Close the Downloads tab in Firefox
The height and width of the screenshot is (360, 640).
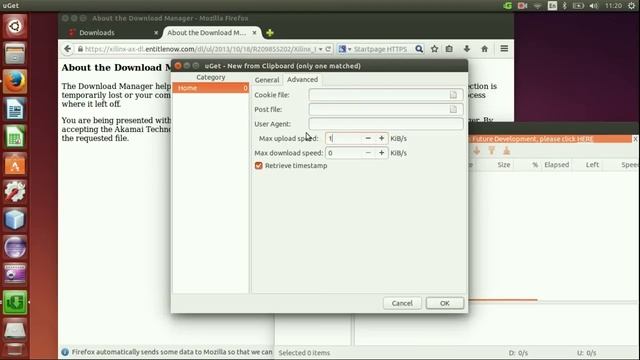pos(156,33)
